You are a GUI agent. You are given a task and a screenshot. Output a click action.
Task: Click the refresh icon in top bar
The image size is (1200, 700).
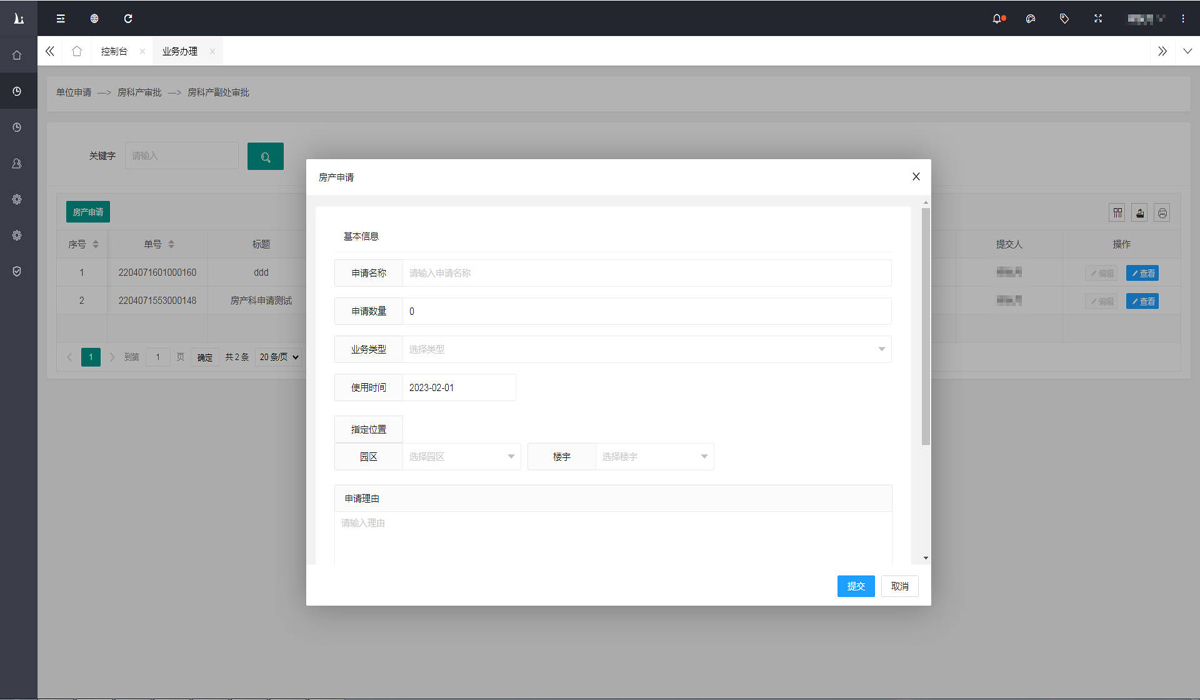tap(127, 18)
